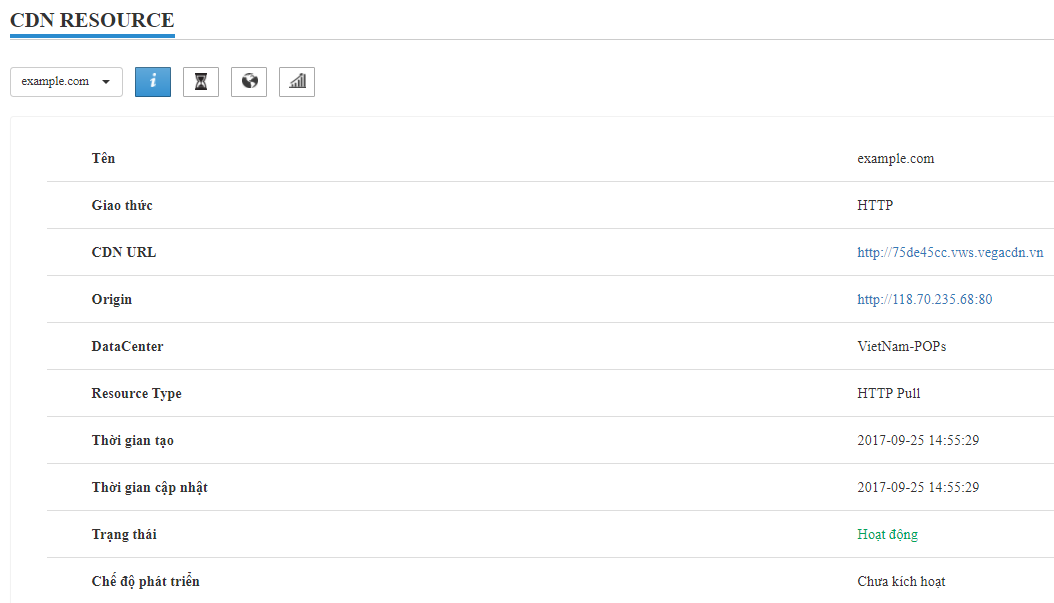Click the CDN RESOURCE page heading
Image resolution: width=1054 pixels, height=603 pixels.
coord(92,21)
